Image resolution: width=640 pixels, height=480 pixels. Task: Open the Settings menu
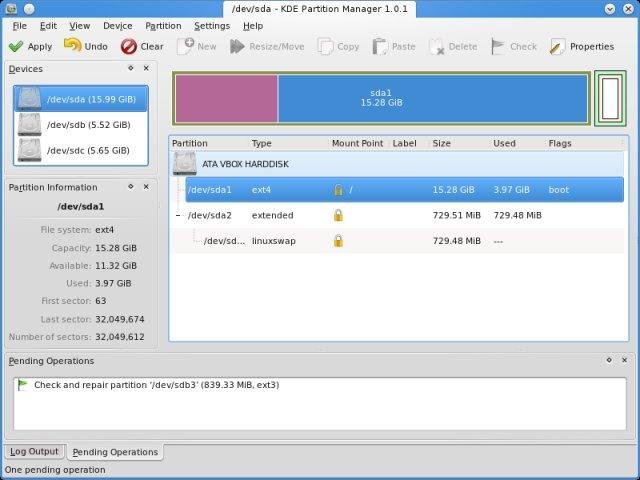point(212,26)
